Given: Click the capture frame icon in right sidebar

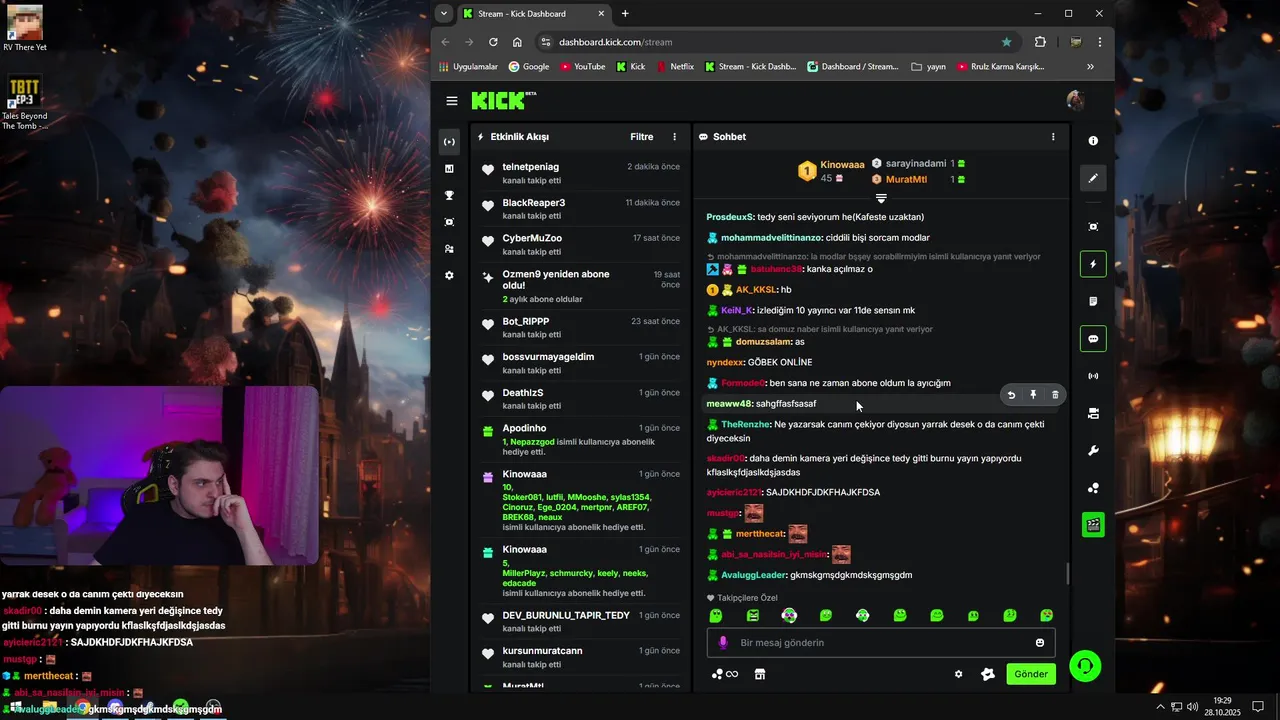Looking at the screenshot, I should pos(1093,227).
